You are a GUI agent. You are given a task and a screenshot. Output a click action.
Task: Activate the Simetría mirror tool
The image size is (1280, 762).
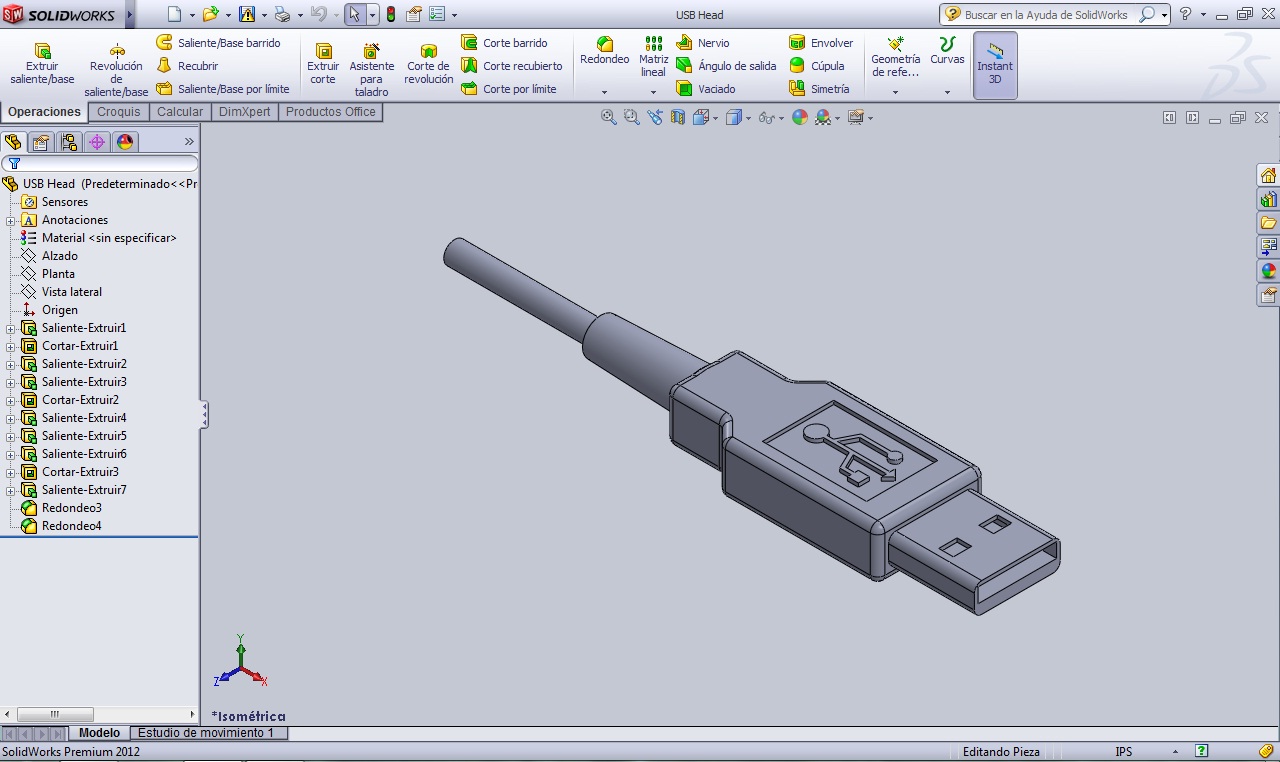(x=819, y=89)
